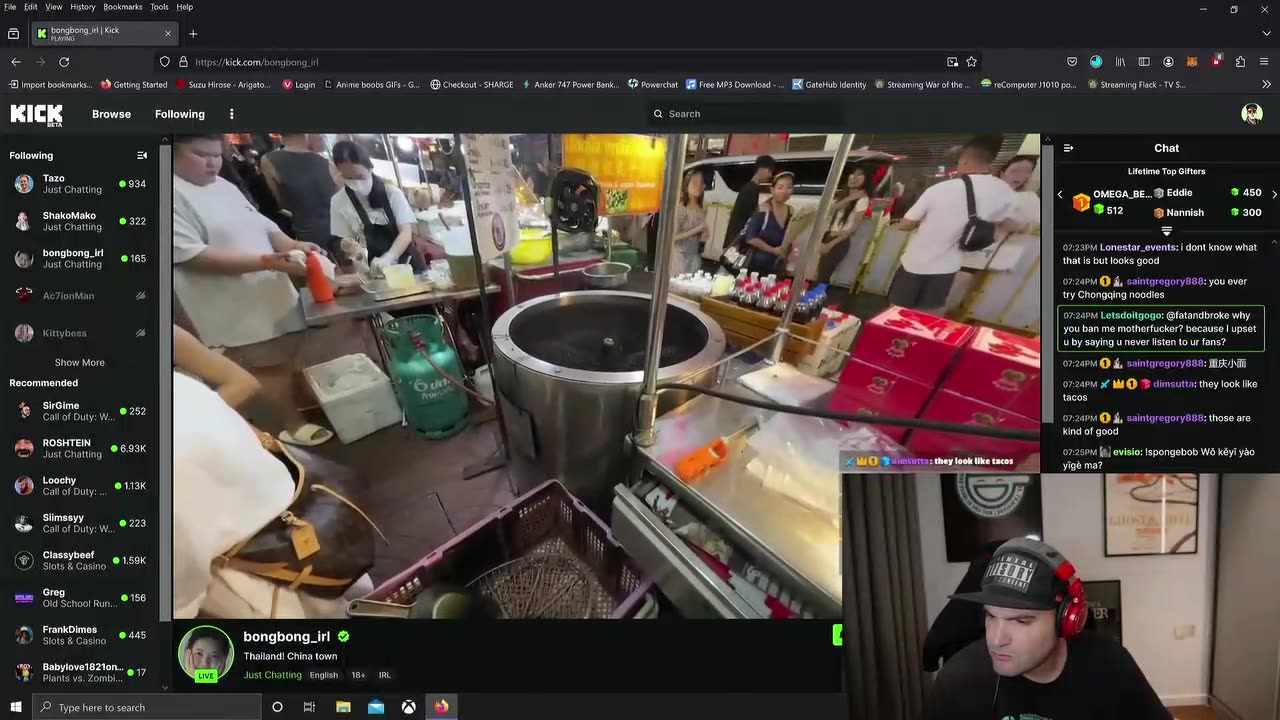Toggle Firefox sidebar icon

coord(1144,62)
